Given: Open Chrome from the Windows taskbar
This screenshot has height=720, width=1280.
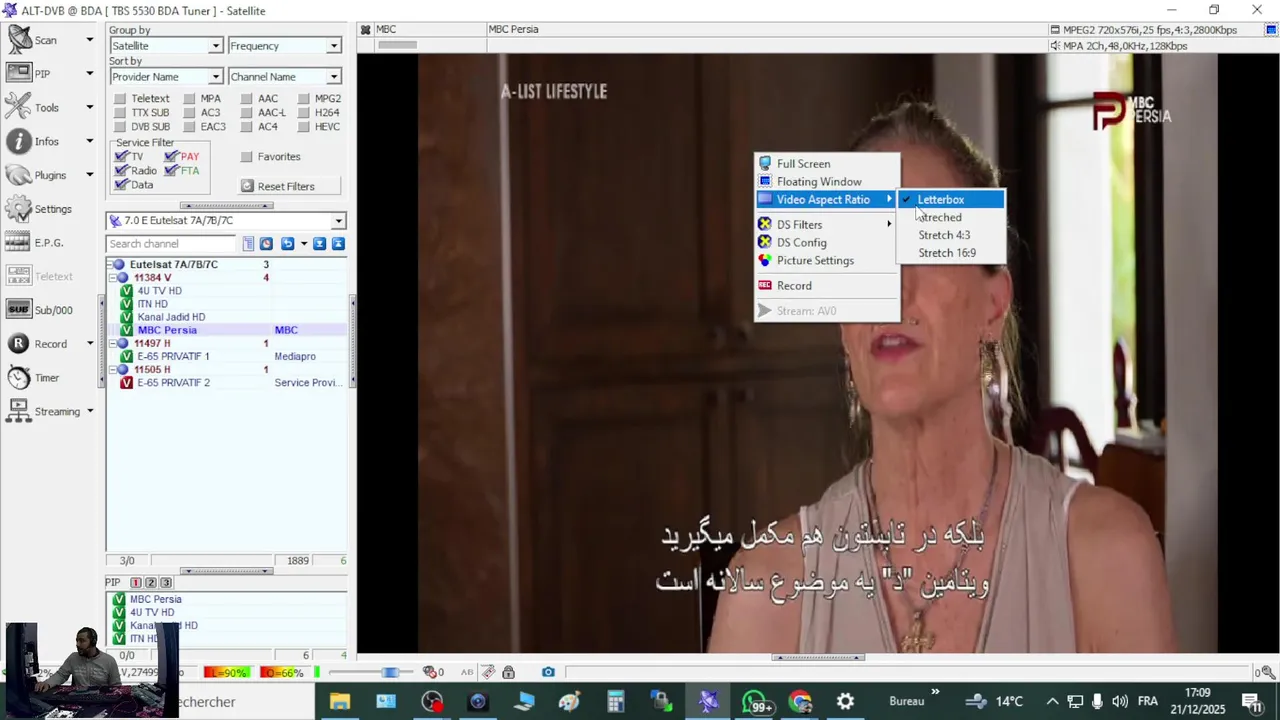Looking at the screenshot, I should pyautogui.click(x=800, y=702).
